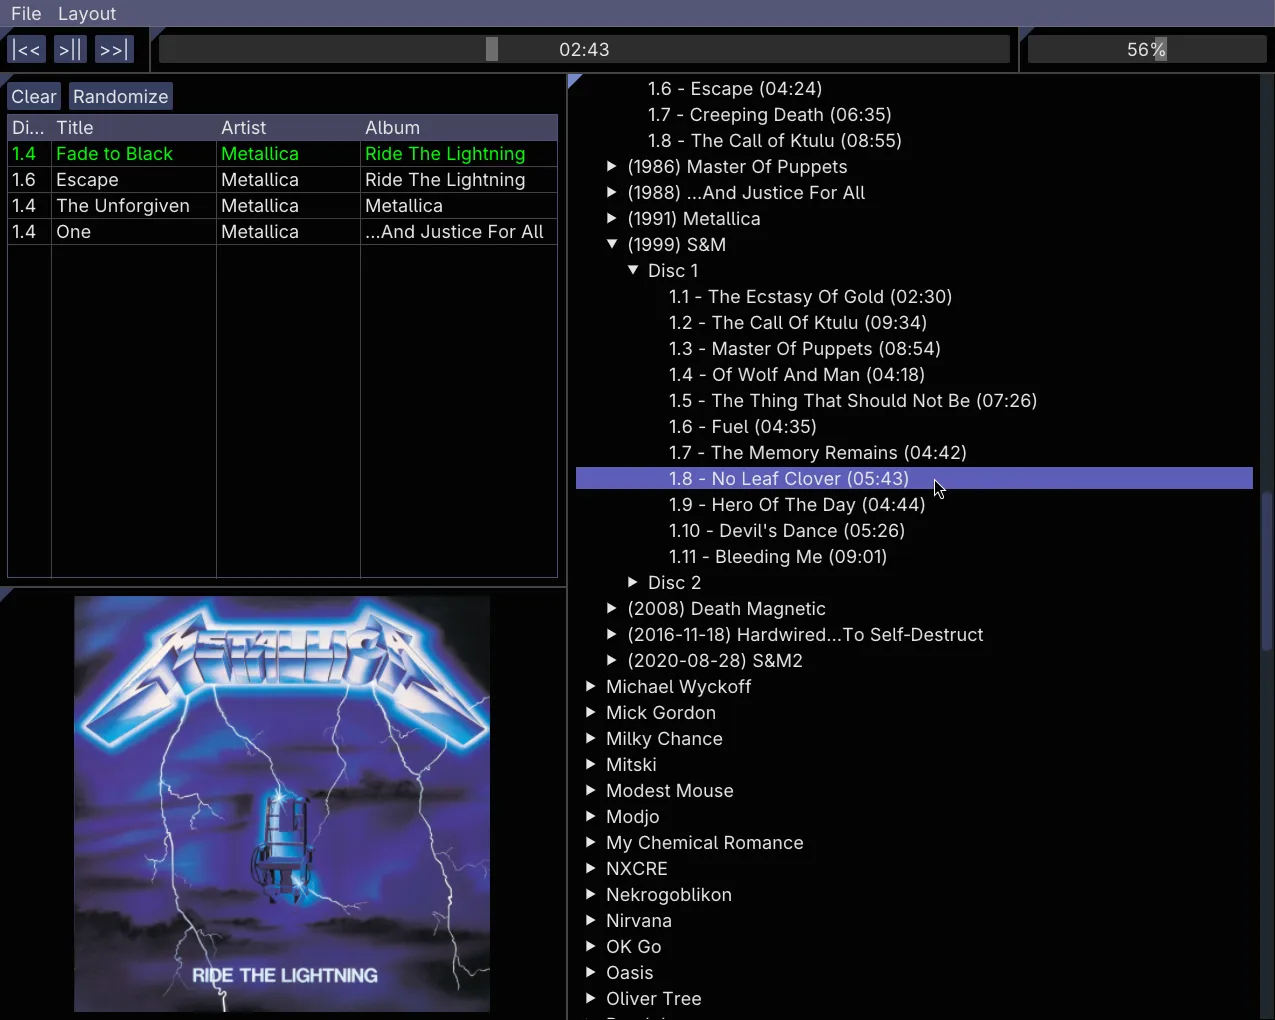
Task: Open the File menu
Action: tap(25, 13)
